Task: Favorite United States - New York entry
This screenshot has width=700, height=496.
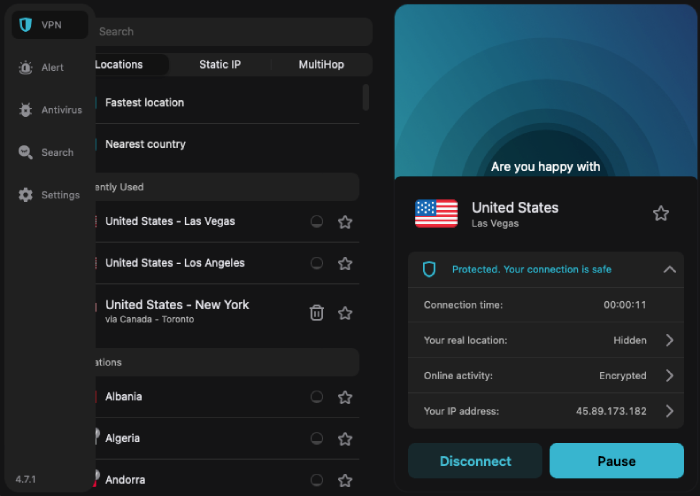Action: [x=345, y=313]
